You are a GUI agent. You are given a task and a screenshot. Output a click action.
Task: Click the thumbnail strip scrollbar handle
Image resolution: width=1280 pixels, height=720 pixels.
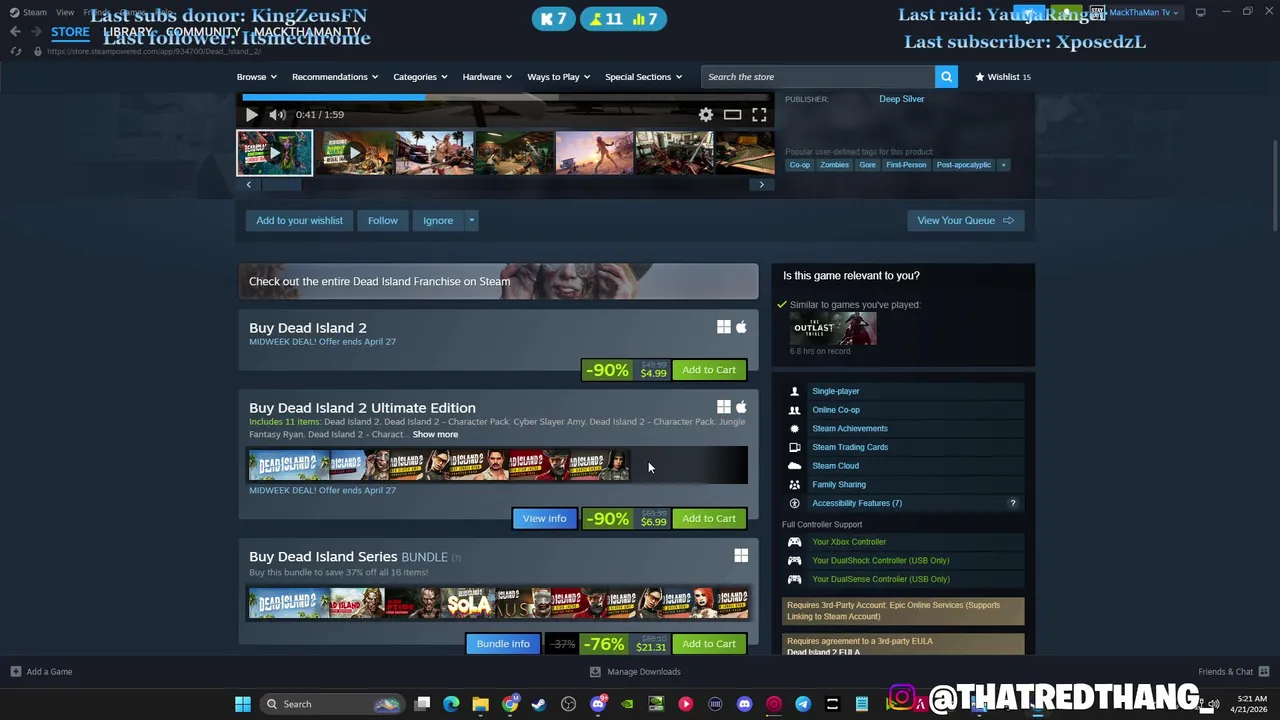[281, 184]
